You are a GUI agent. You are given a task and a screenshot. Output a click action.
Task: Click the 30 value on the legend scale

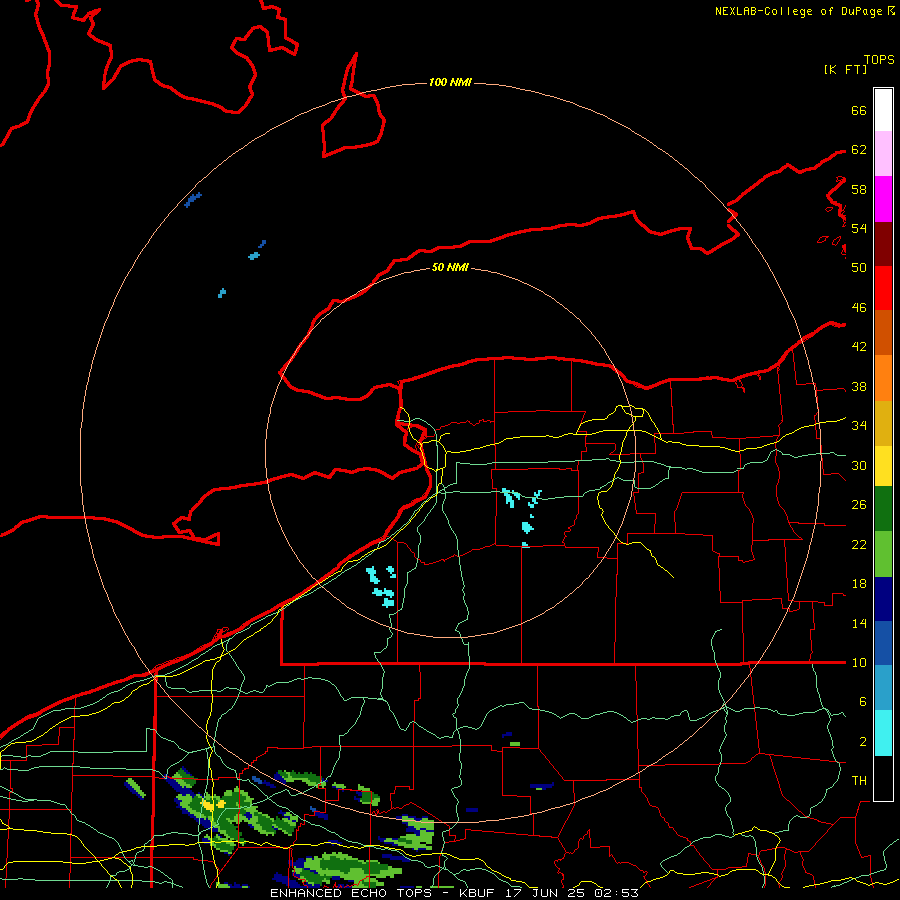click(859, 465)
